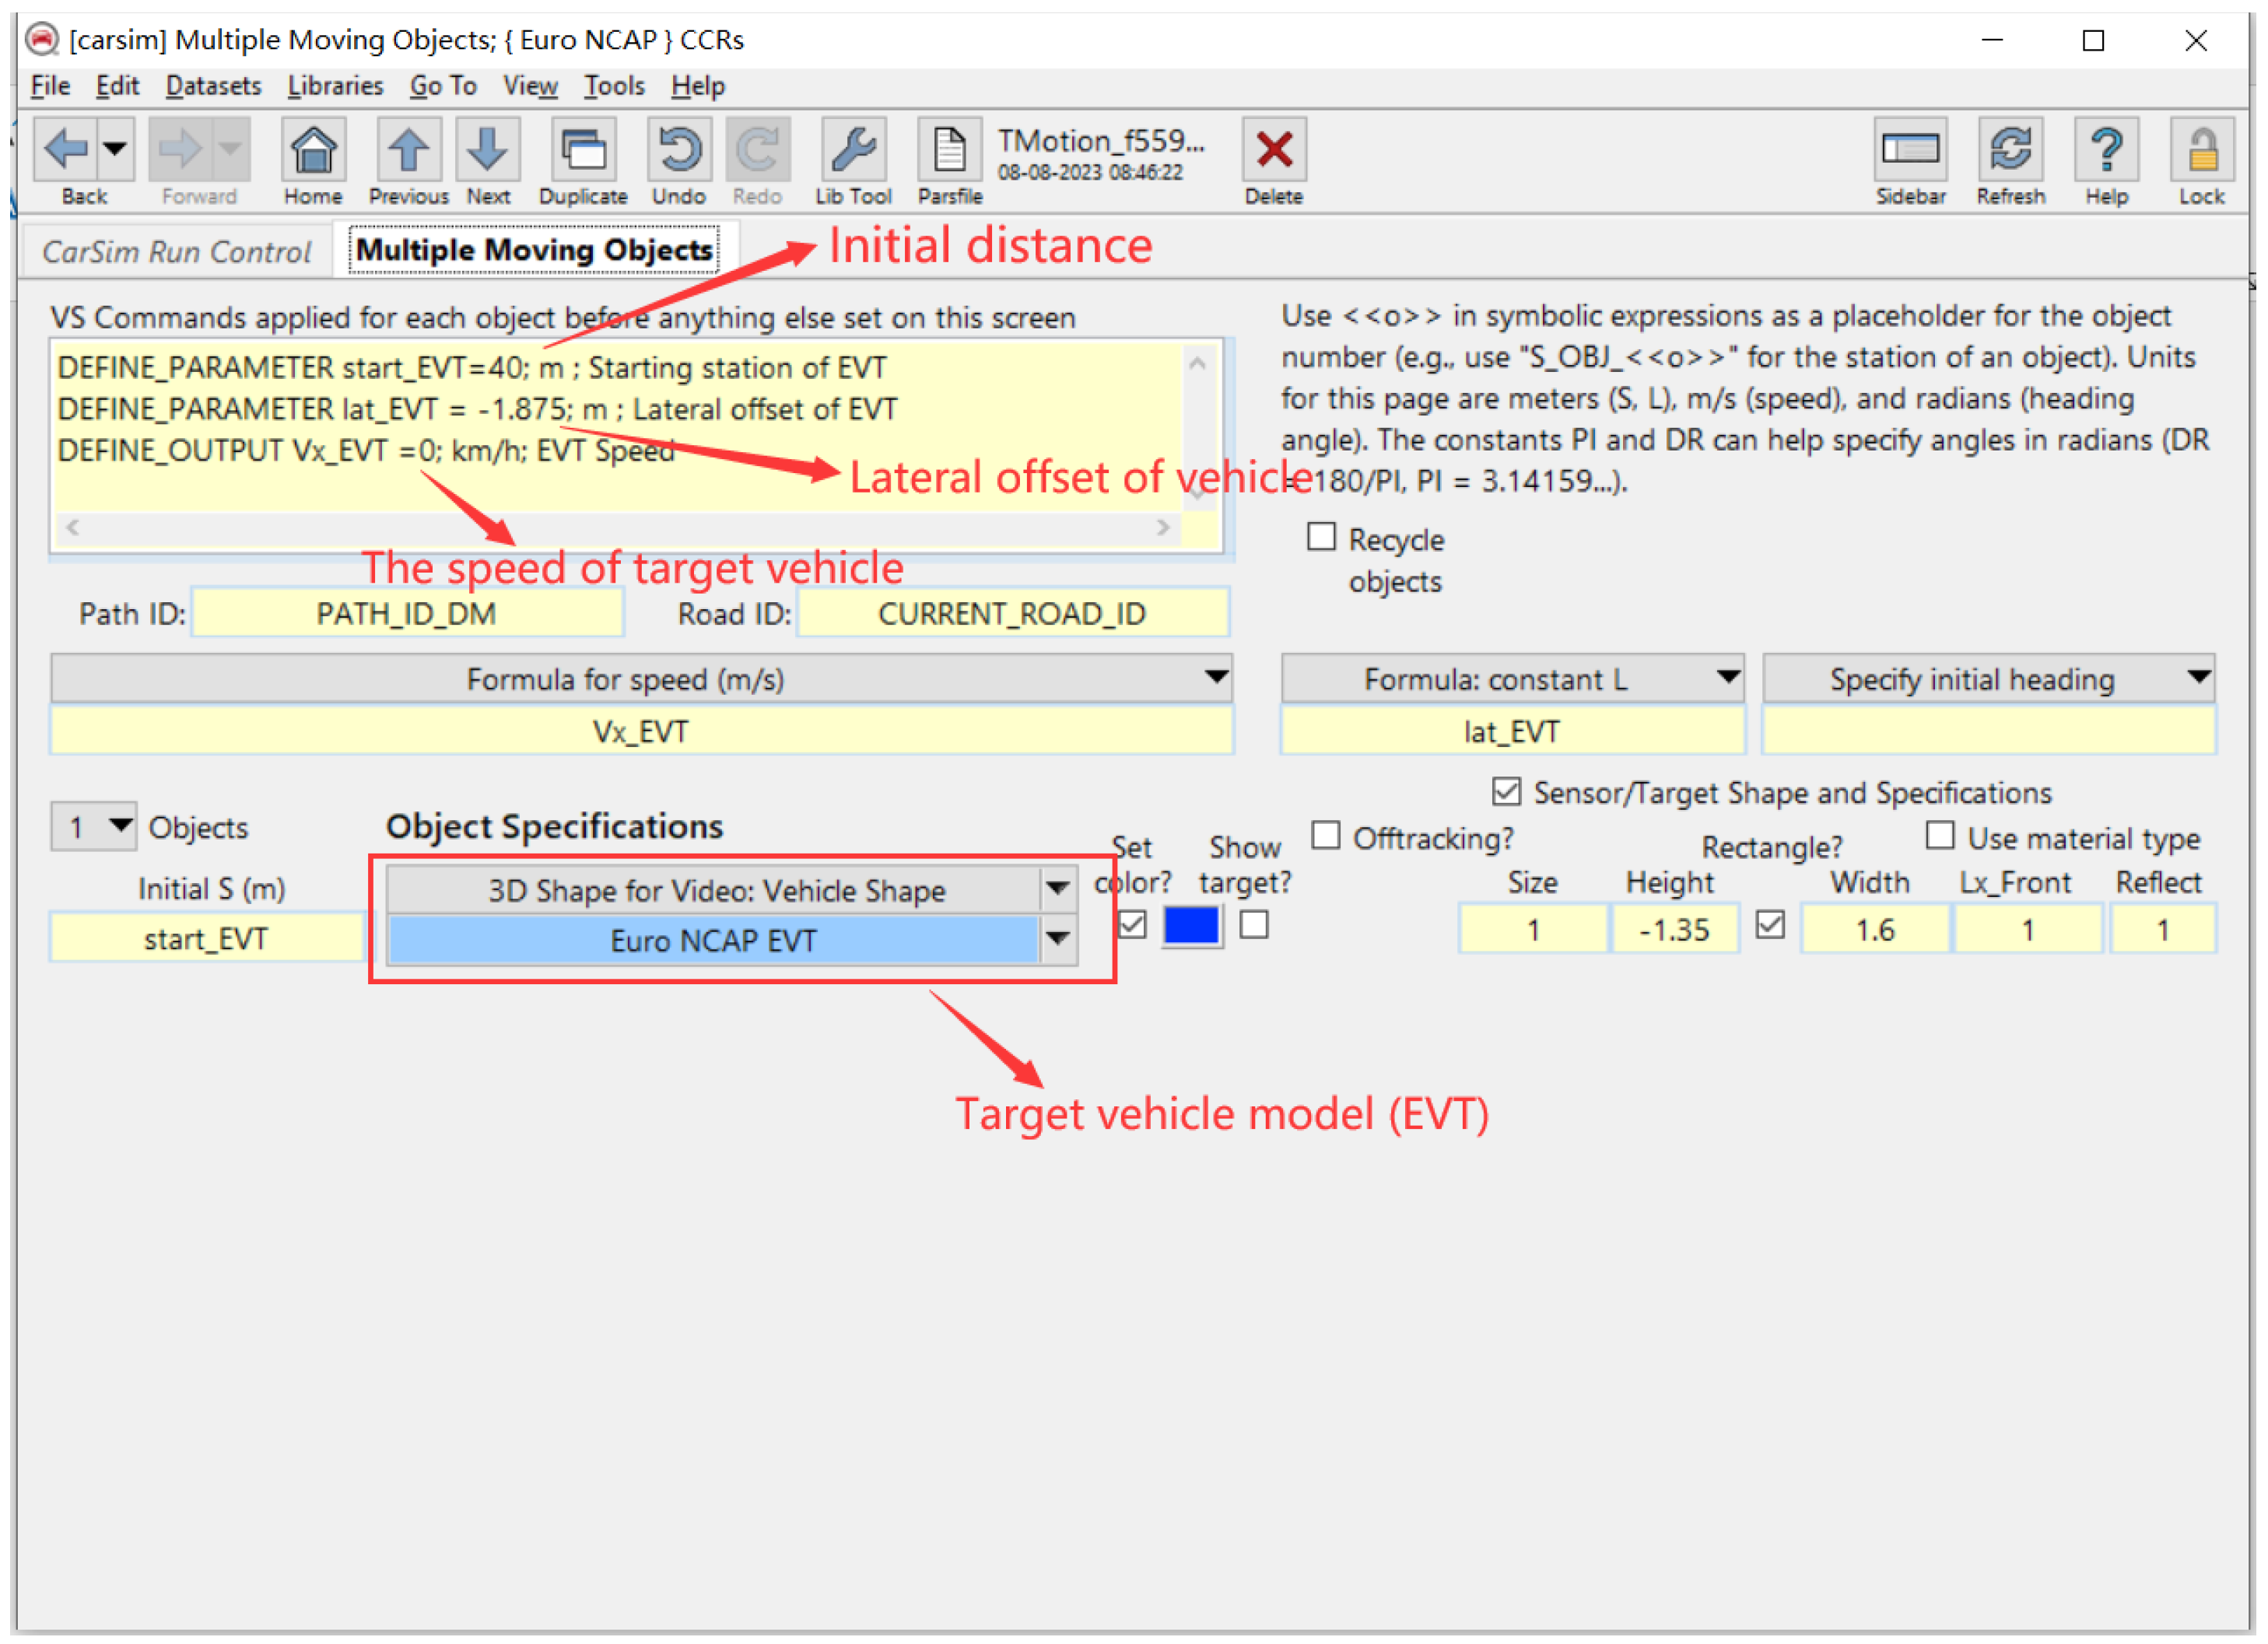Toggle the Sidebar icon
The width and height of the screenshot is (2268, 1644).
coord(1909,151)
